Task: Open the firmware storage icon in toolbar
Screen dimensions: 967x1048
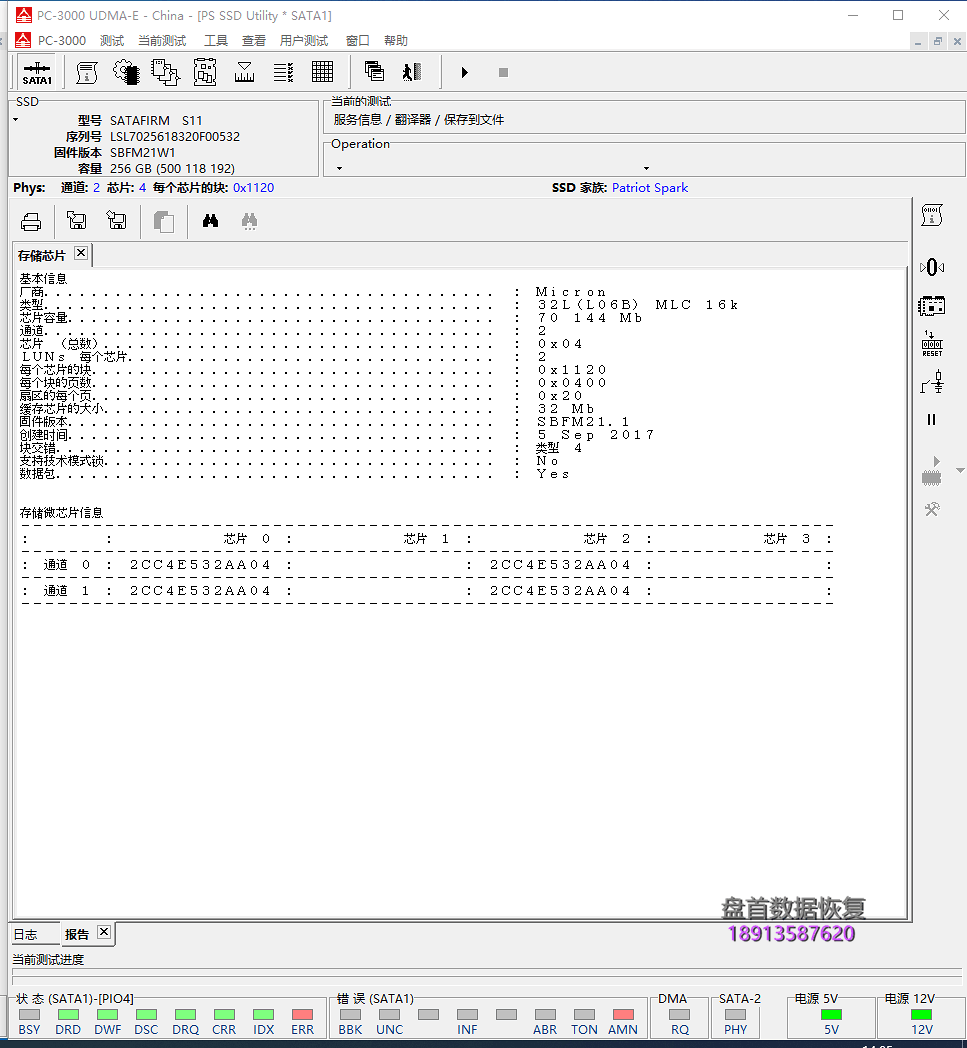Action: click(204, 72)
